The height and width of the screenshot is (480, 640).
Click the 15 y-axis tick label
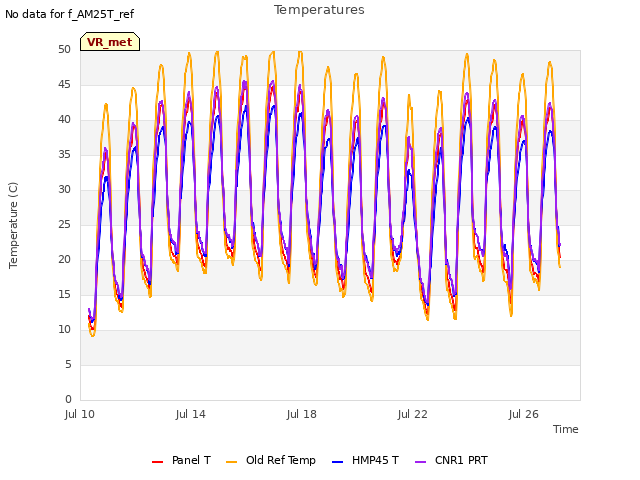[x=64, y=294]
